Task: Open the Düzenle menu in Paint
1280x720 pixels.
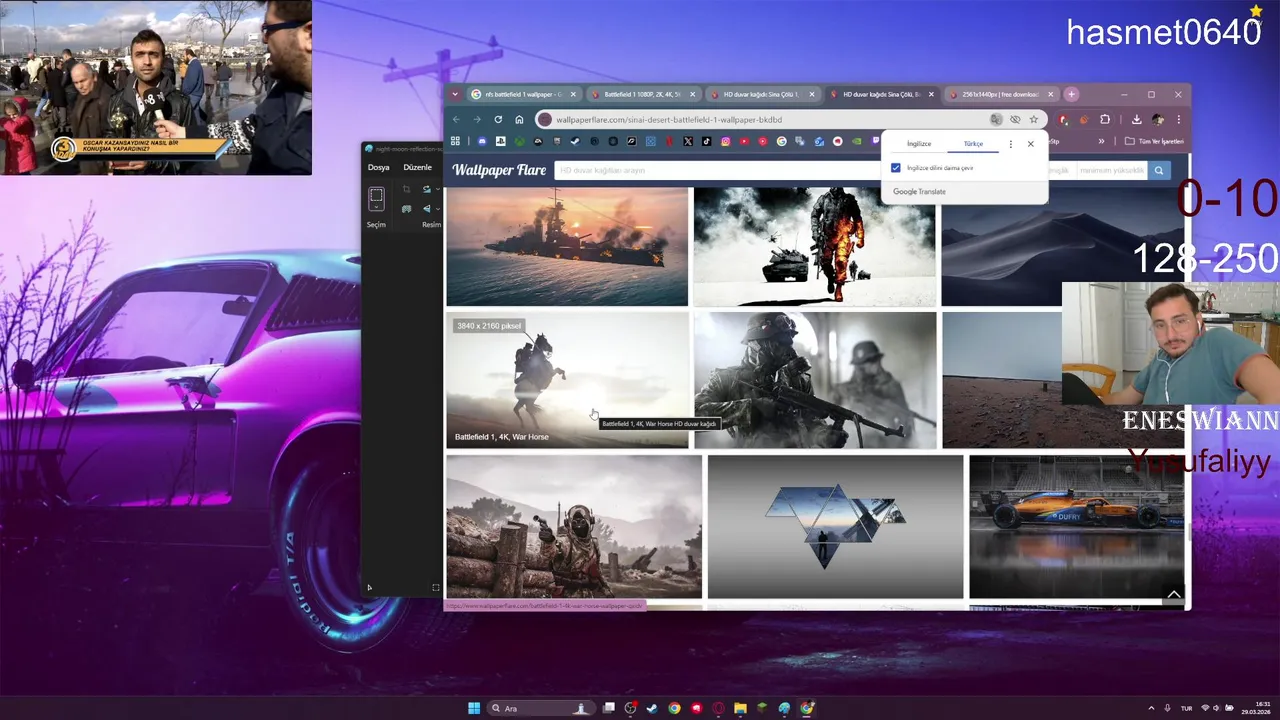Action: tap(417, 167)
